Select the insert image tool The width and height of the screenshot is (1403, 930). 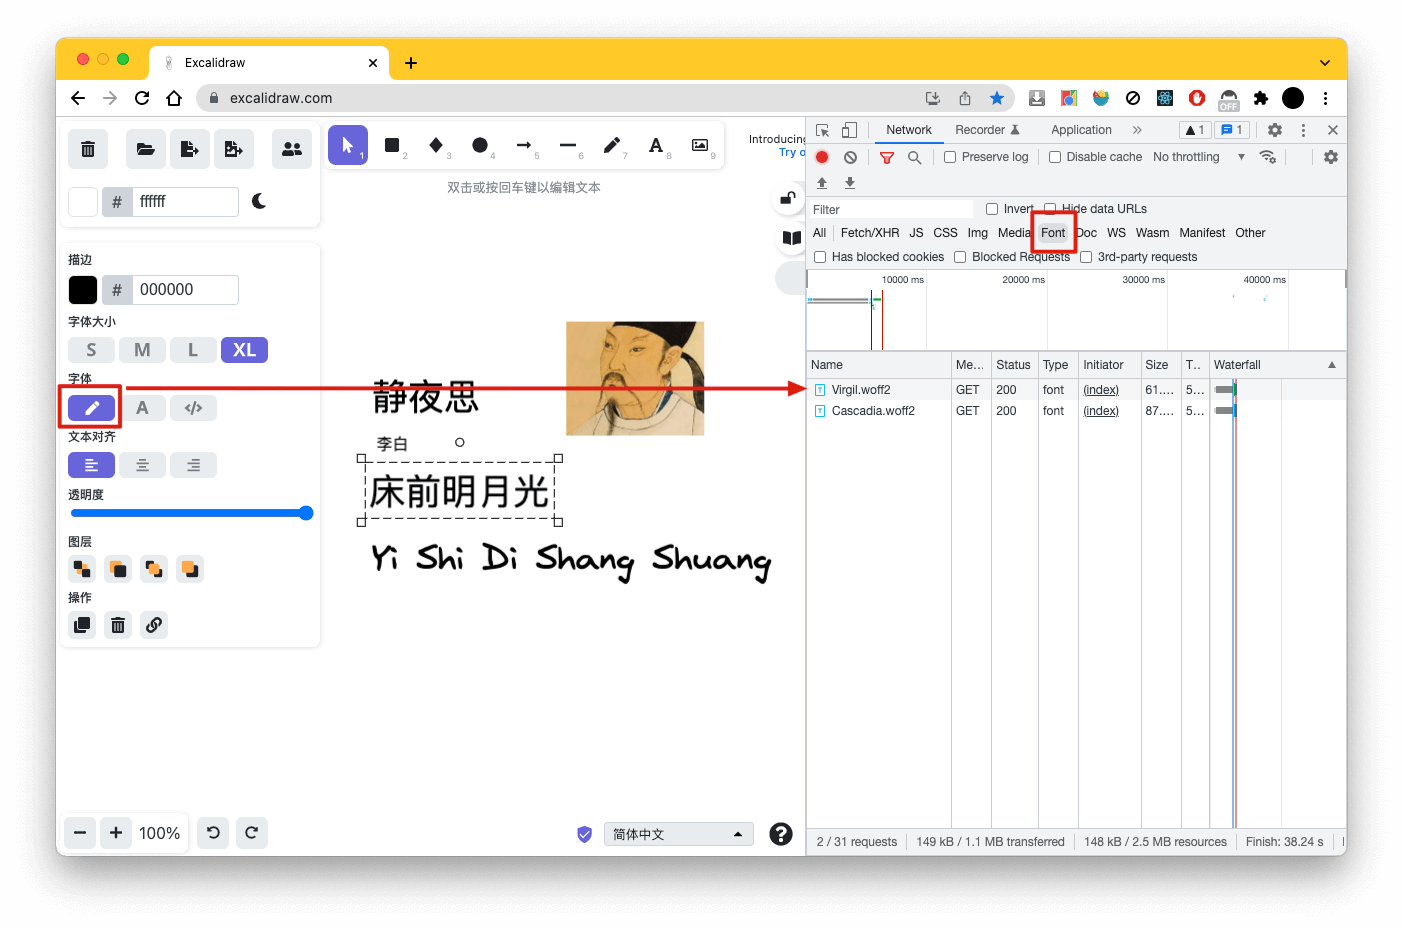point(700,146)
